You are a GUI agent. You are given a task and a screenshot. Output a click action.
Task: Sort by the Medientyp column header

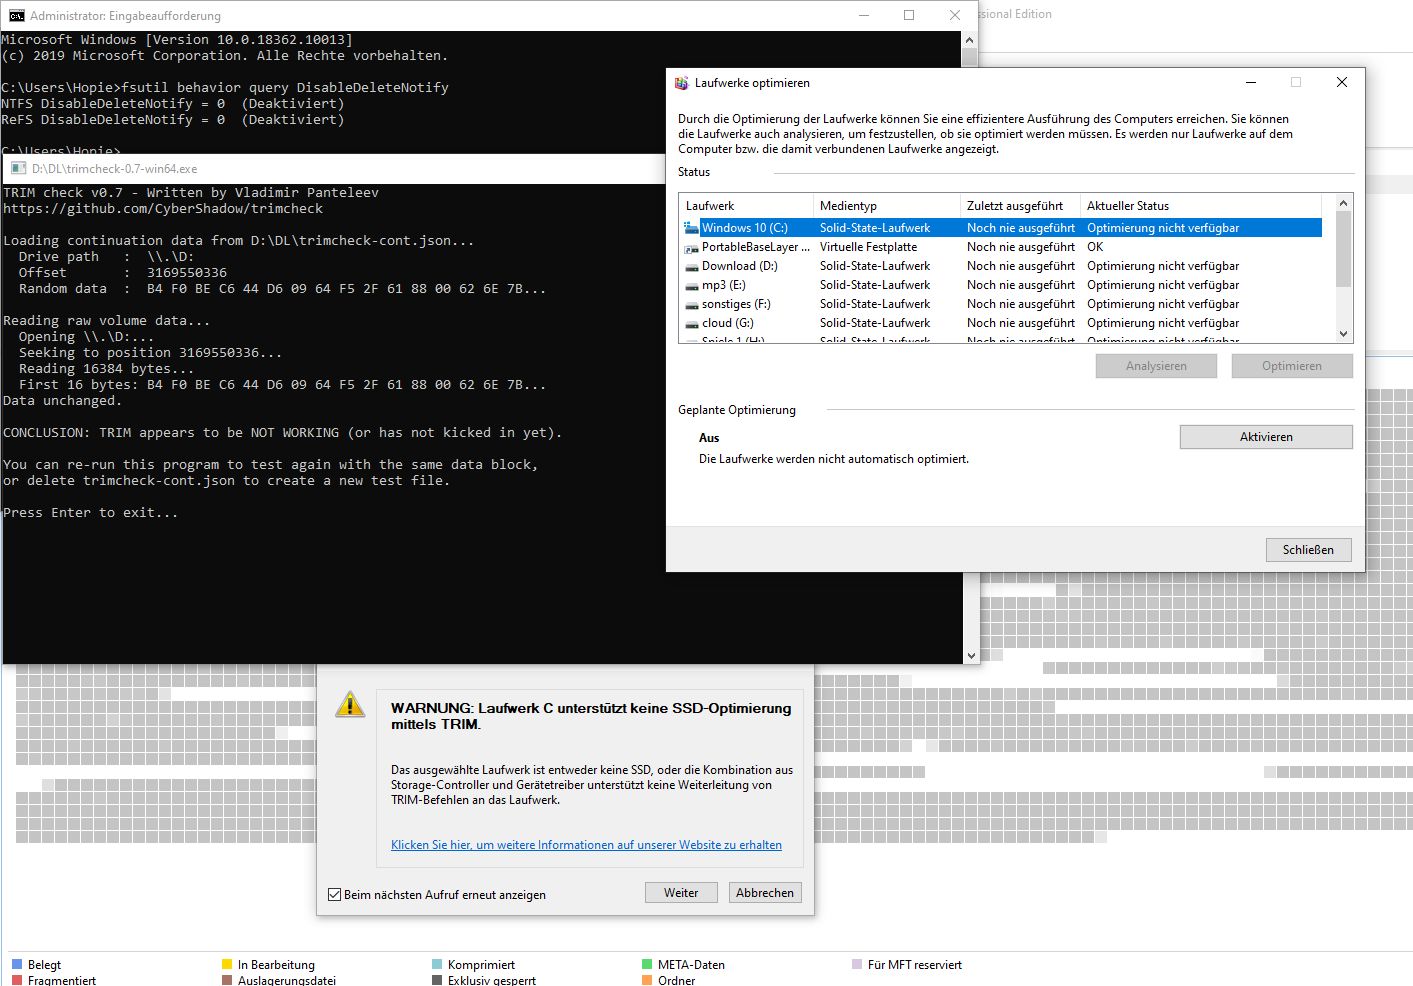point(887,206)
